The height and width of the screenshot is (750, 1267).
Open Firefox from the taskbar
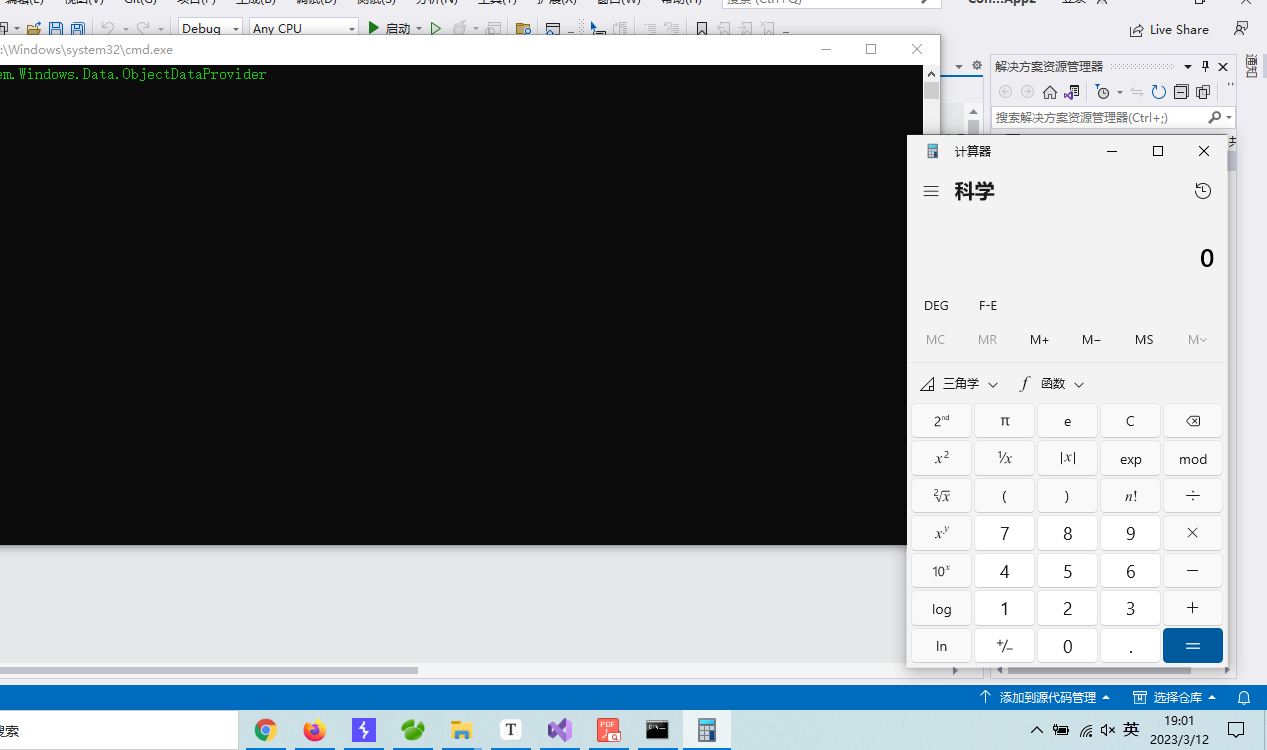[315, 730]
